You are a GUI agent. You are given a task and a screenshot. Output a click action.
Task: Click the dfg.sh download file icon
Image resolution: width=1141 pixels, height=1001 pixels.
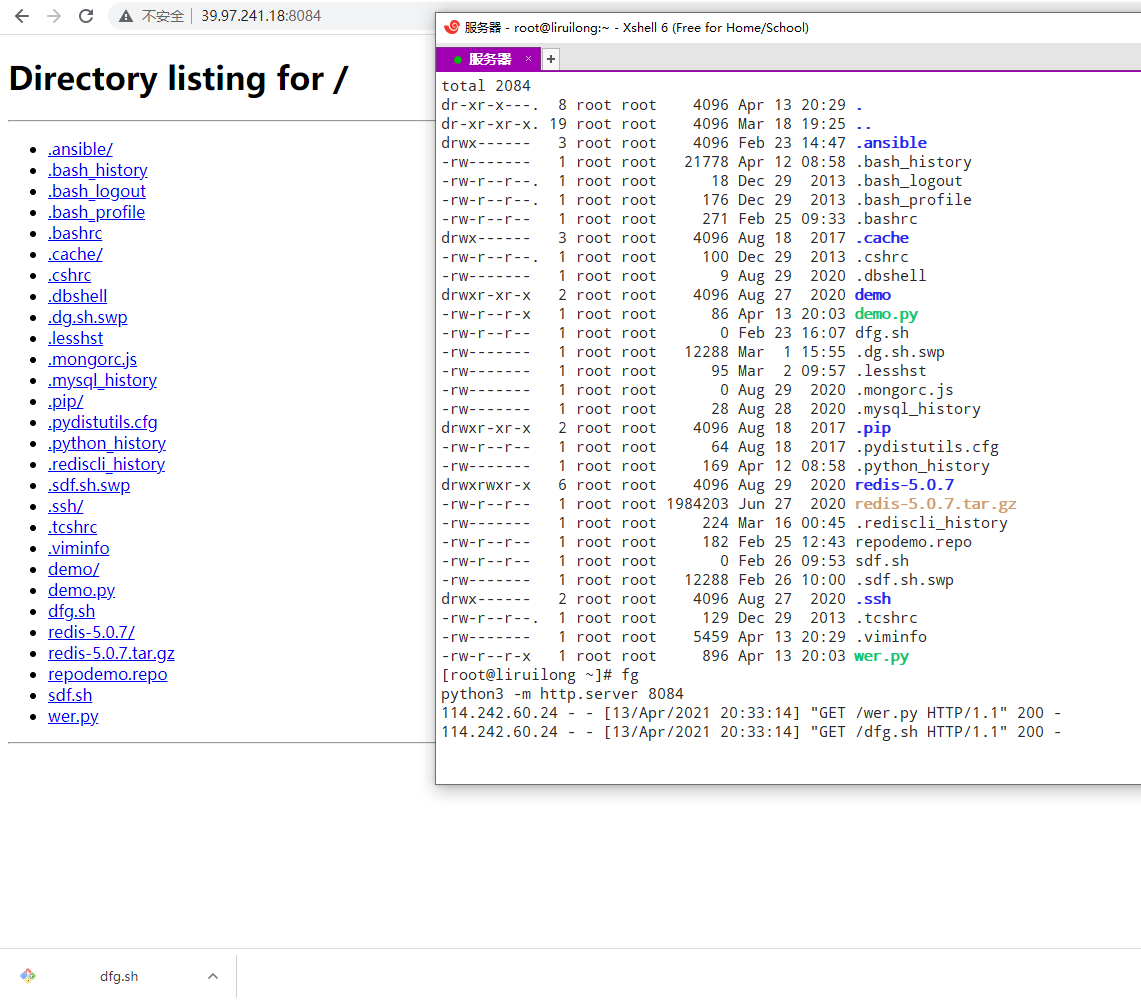tap(28, 976)
